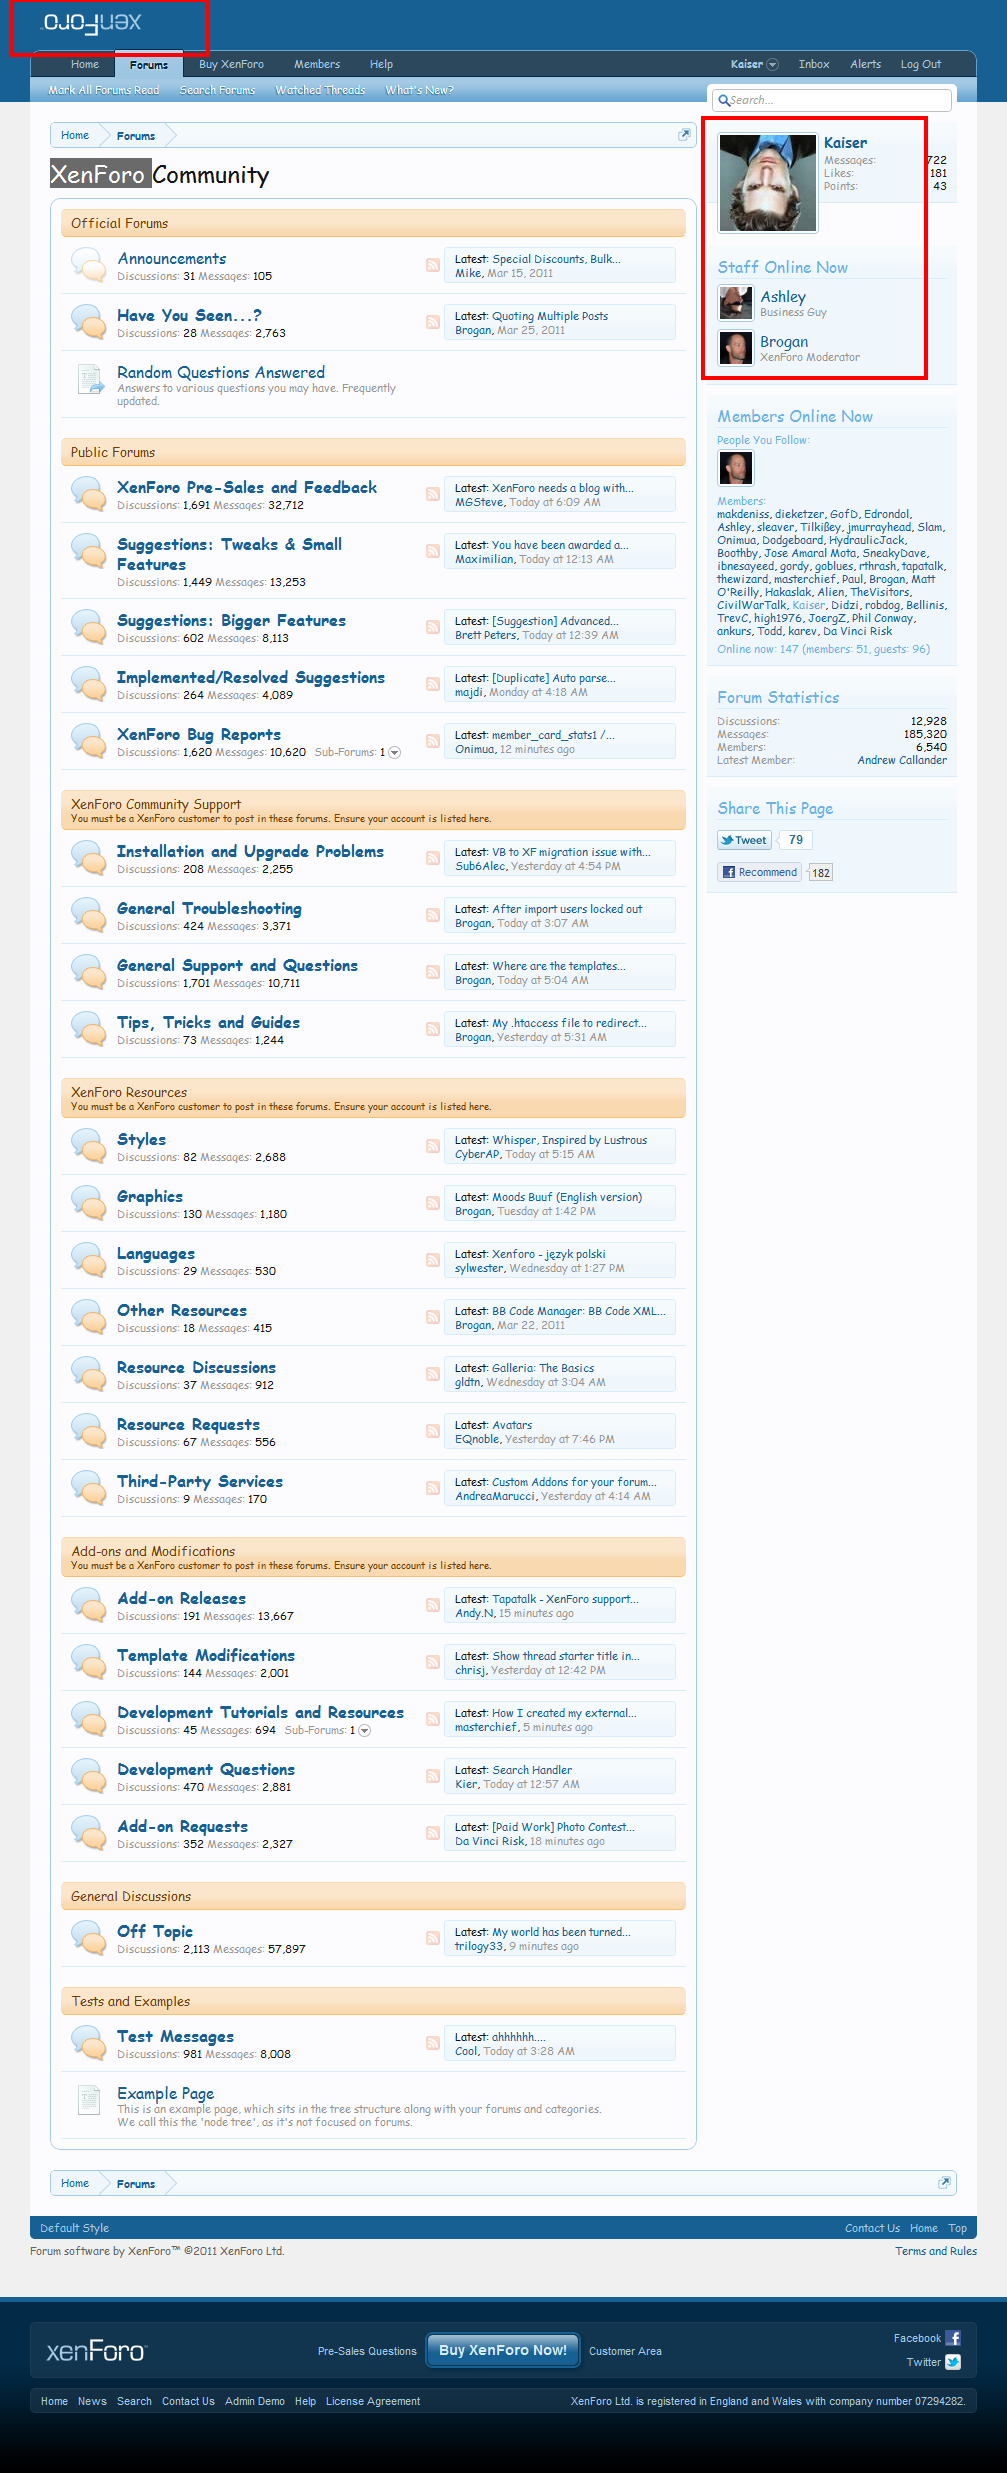Click the What's New? link

coord(420,90)
